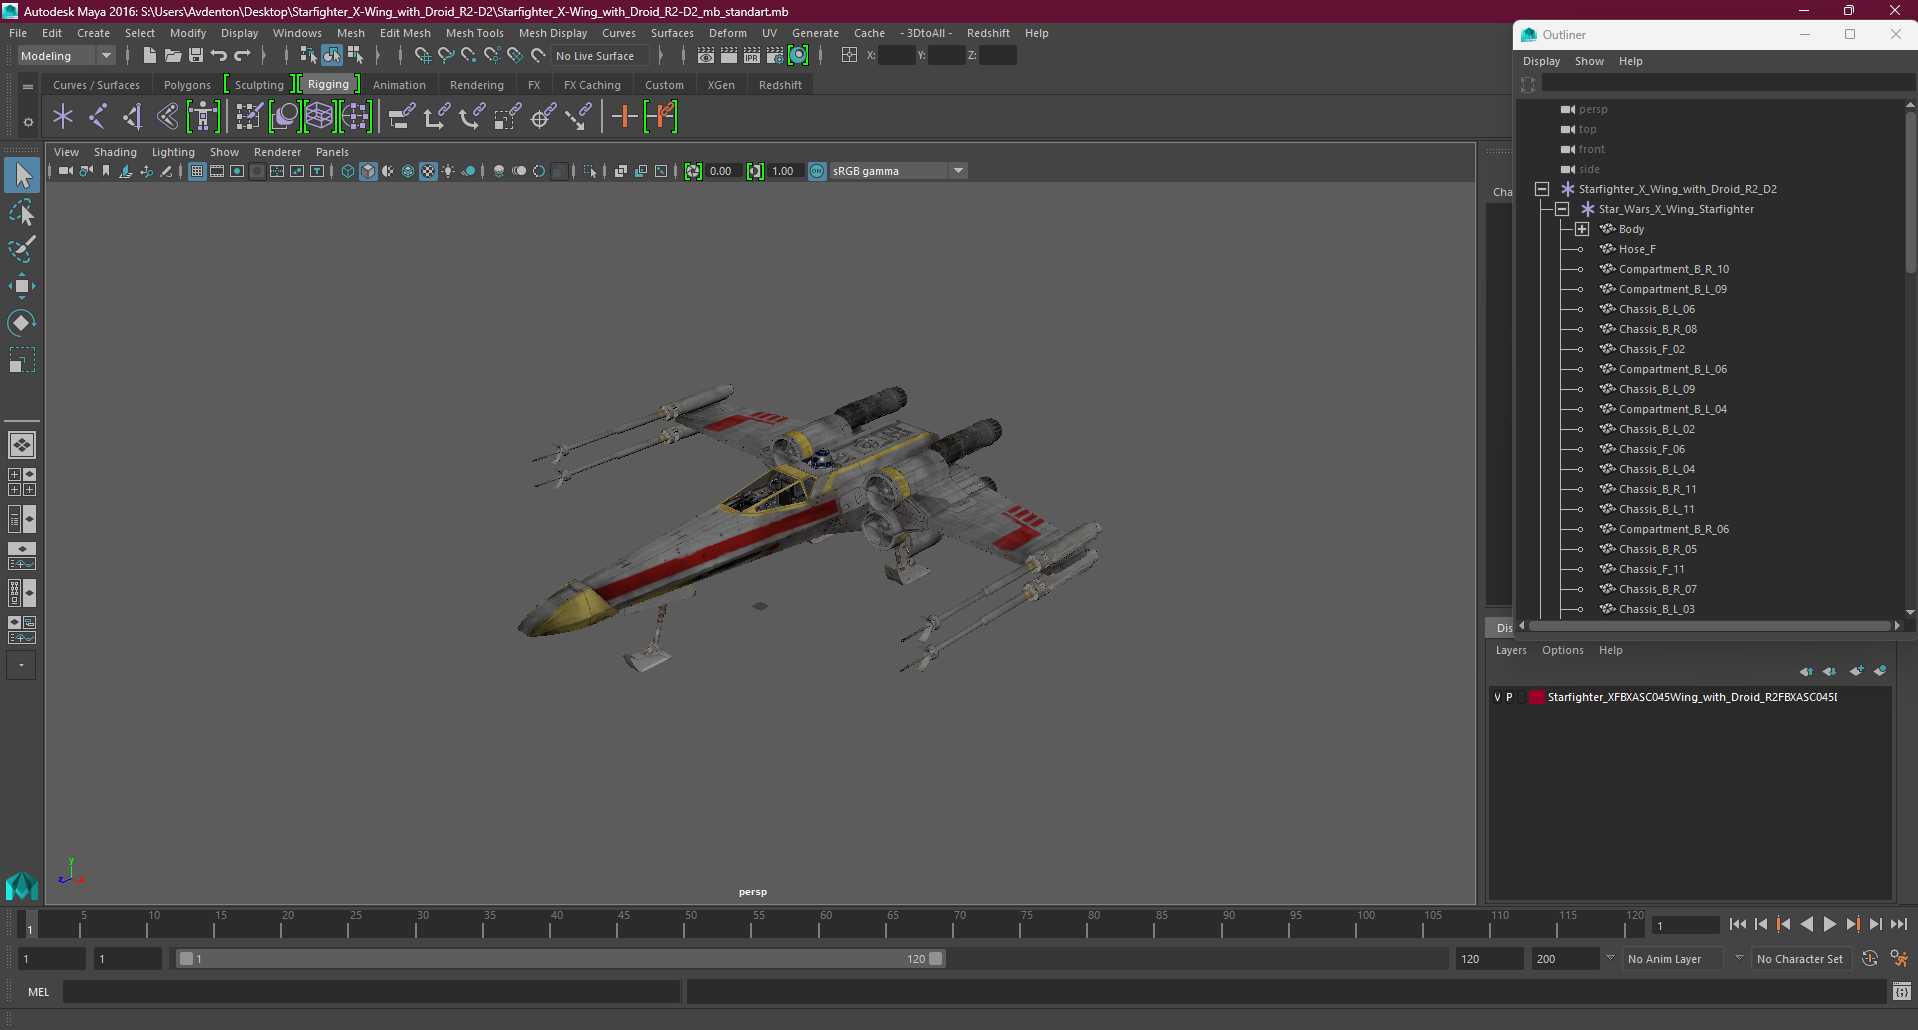This screenshot has width=1918, height=1030.
Task: Toggle viewport grid display icon
Action: pyautogui.click(x=197, y=171)
